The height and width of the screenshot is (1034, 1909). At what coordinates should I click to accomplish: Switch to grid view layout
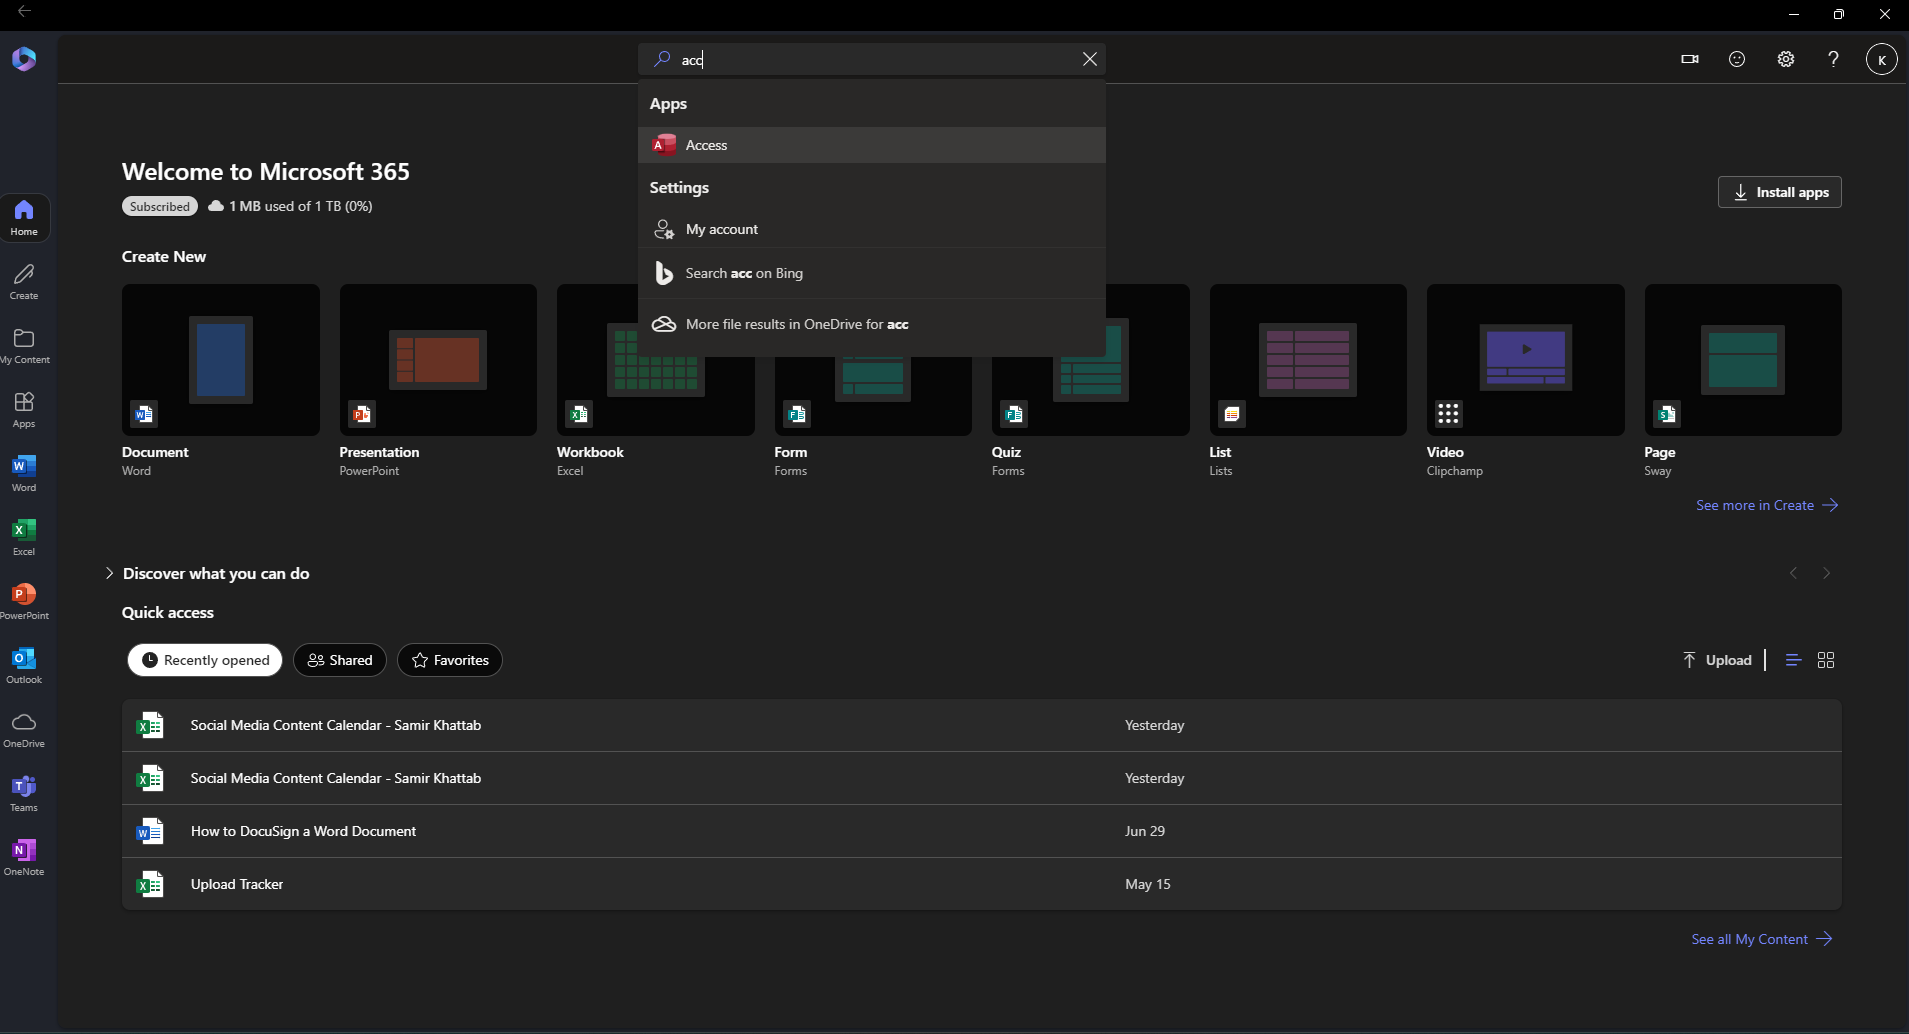(x=1826, y=660)
